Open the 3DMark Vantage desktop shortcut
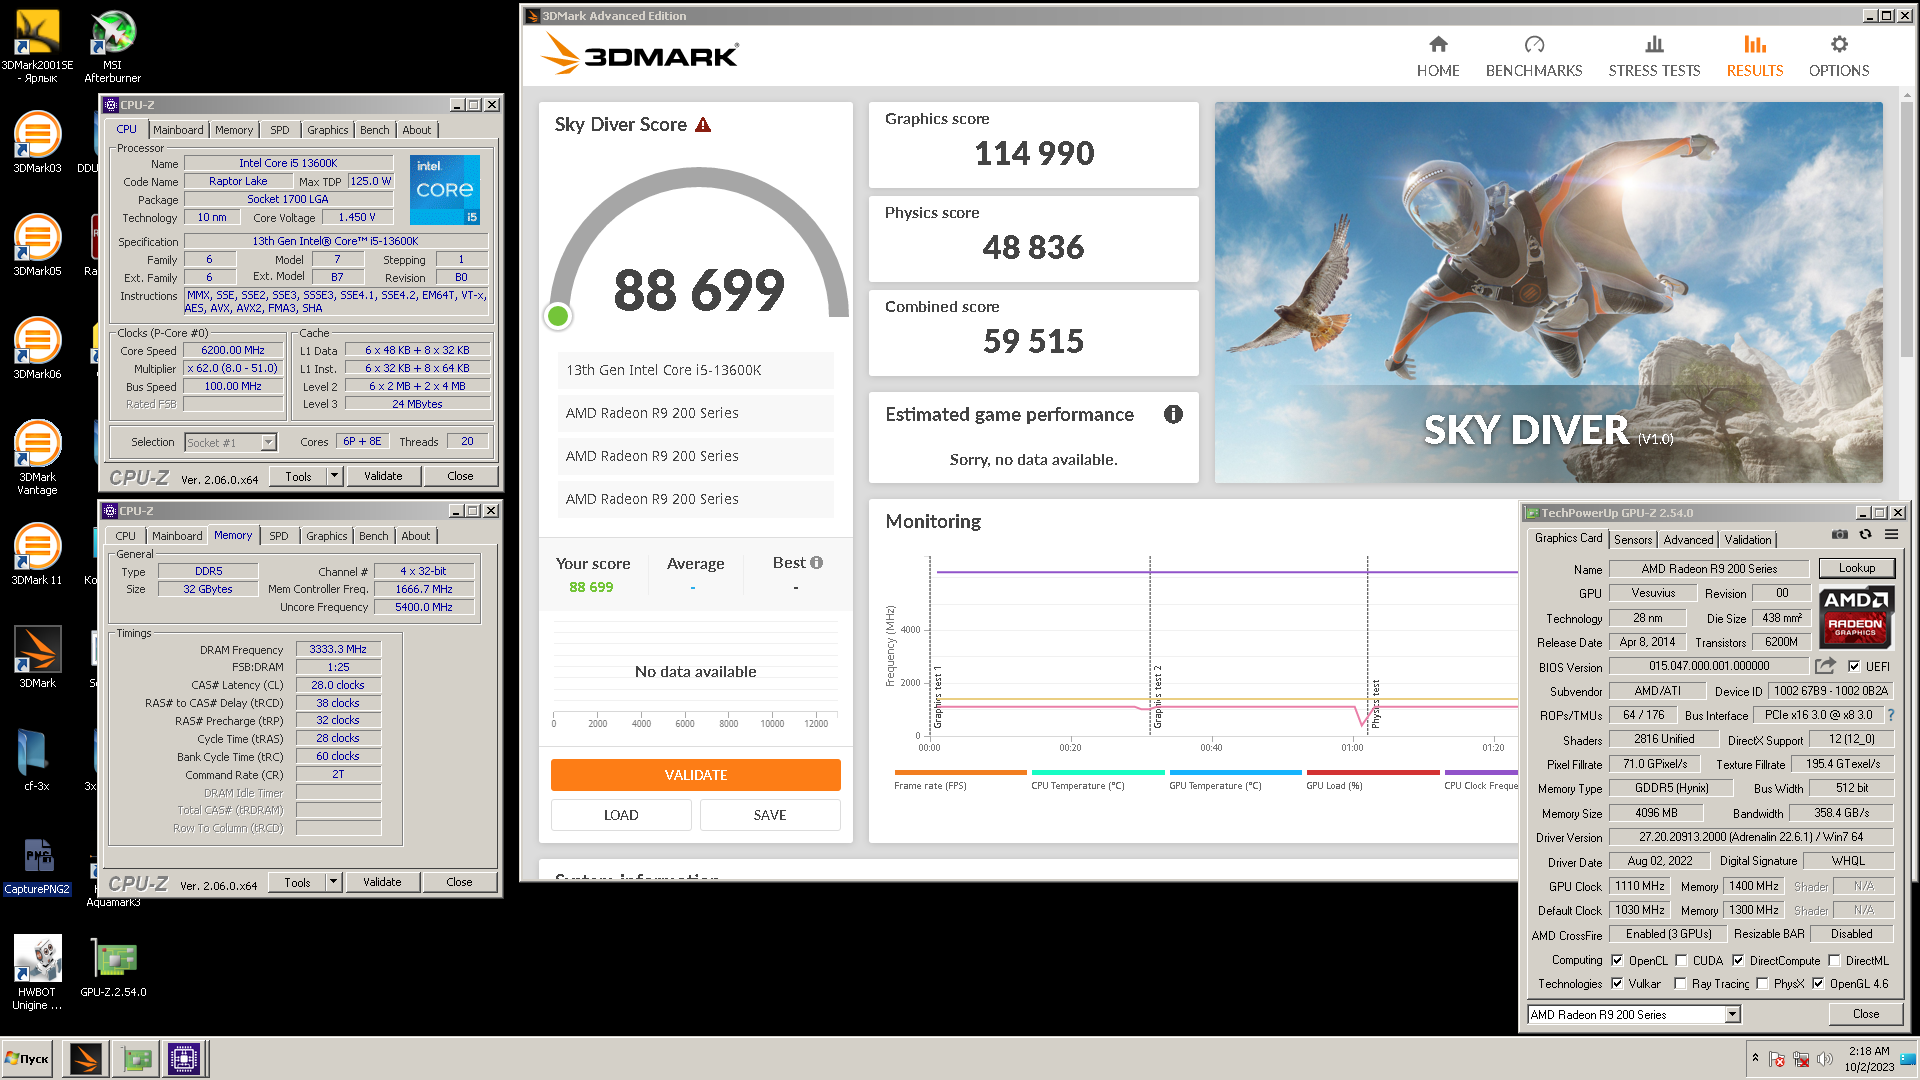 click(37, 456)
